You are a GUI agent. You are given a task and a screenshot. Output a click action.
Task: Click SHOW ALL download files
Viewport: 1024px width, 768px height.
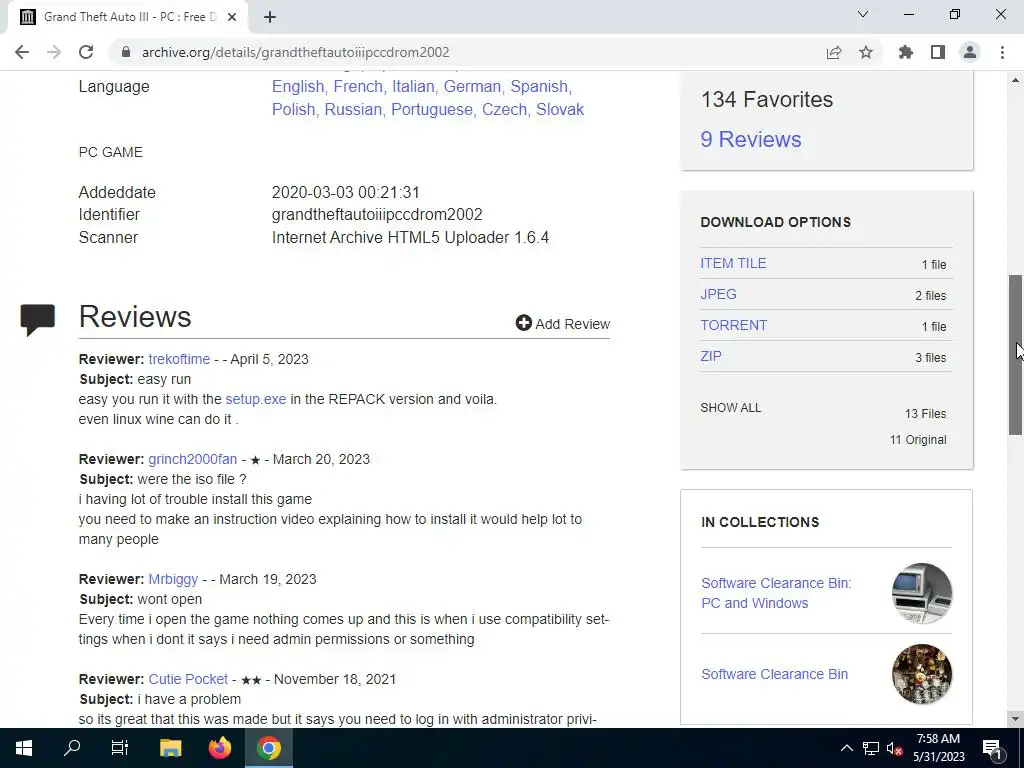pyautogui.click(x=731, y=408)
